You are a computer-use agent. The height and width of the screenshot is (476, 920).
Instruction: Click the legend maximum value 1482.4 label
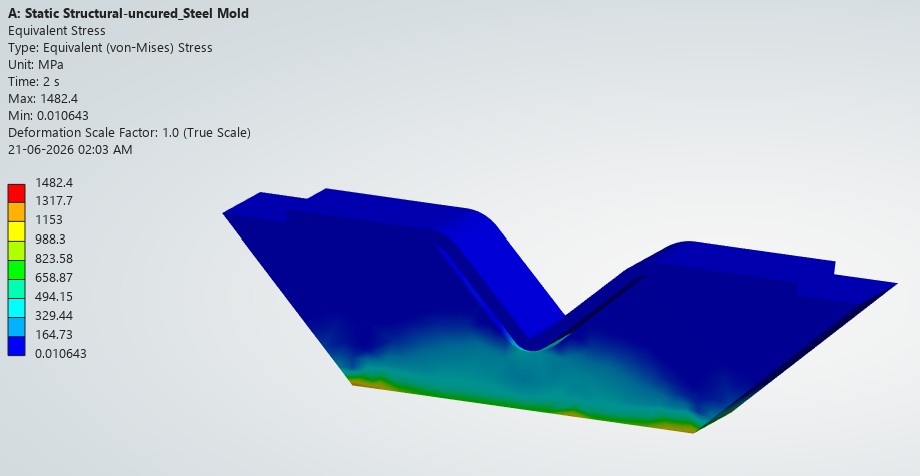pyautogui.click(x=54, y=183)
